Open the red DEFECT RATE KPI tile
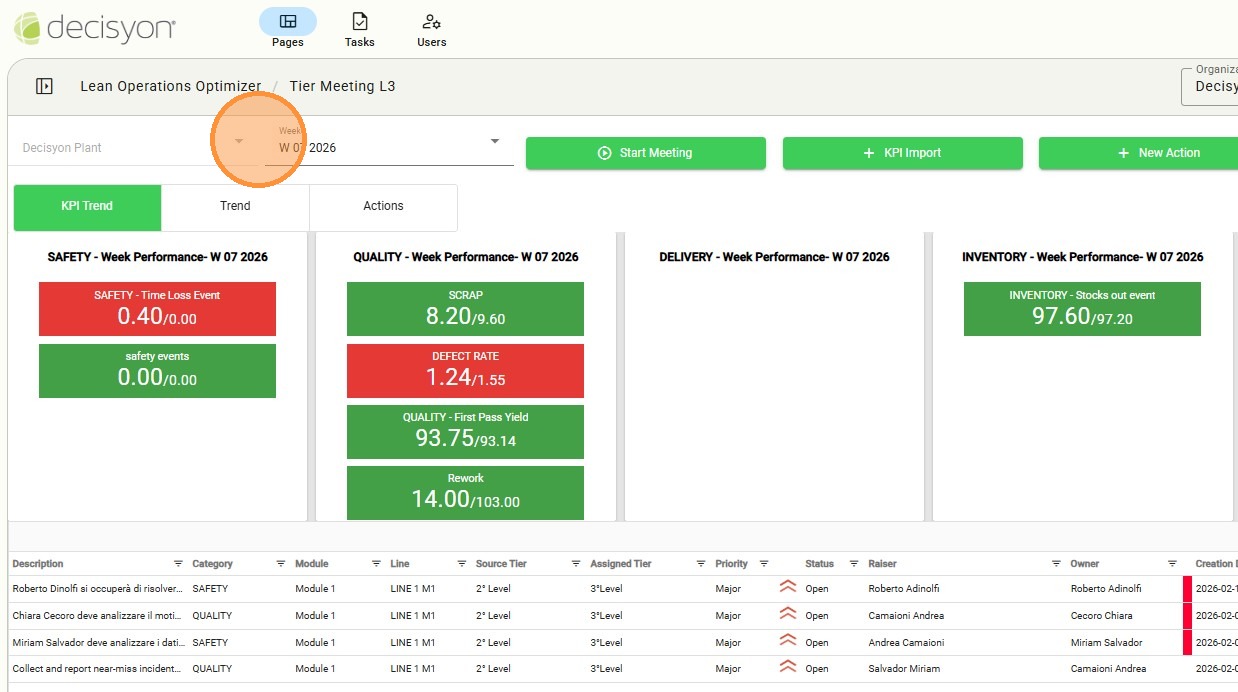Screen dimensions: 1238x692 (x=465, y=370)
